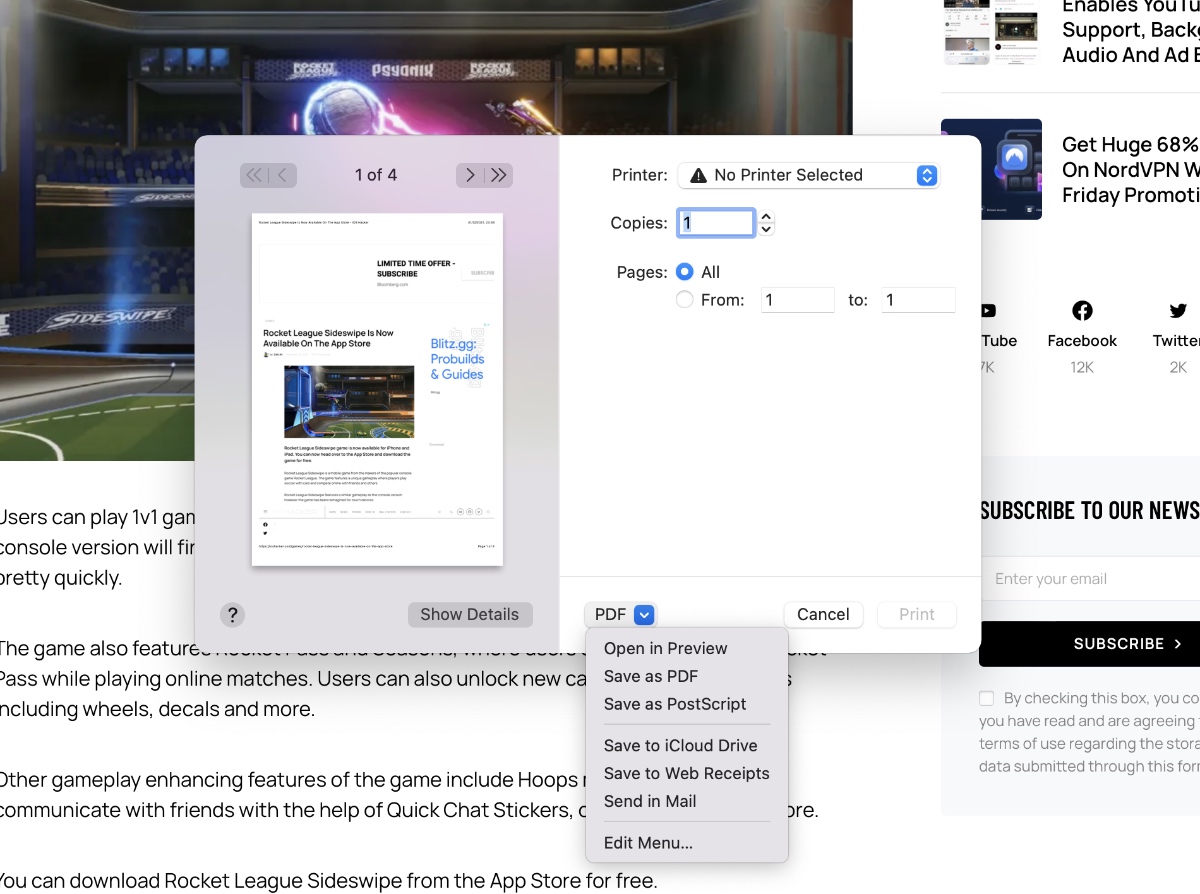
Task: Increase copies with the stepper up arrow
Action: pyautogui.click(x=766, y=216)
